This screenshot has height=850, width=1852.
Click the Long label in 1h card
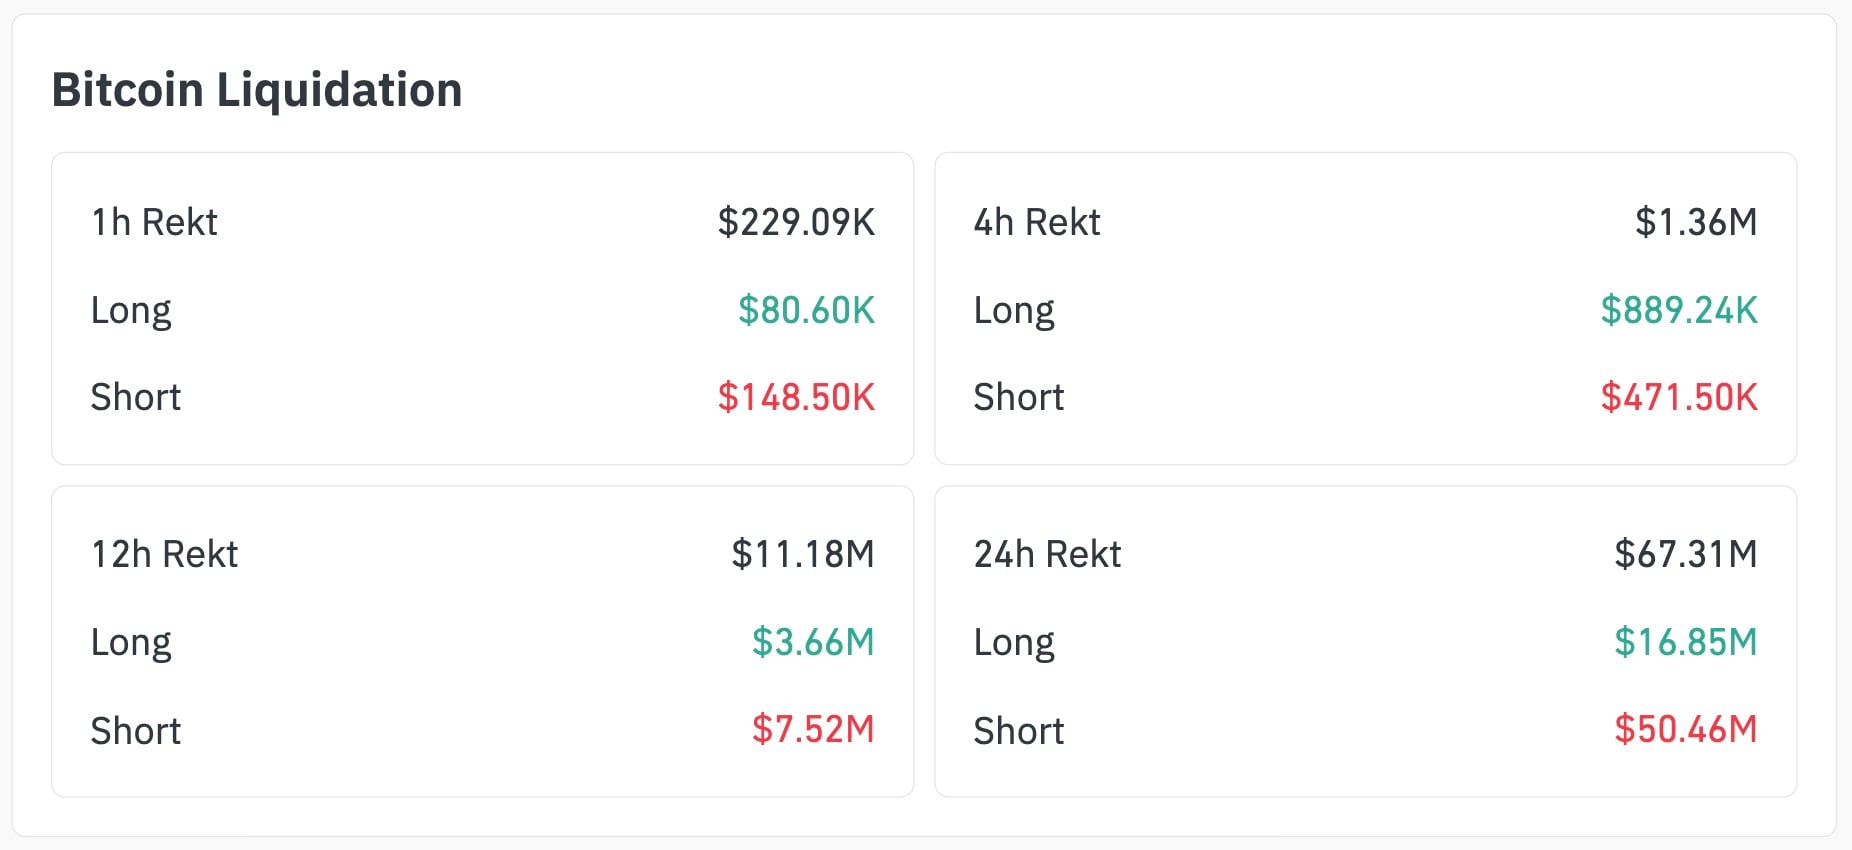[x=131, y=310]
